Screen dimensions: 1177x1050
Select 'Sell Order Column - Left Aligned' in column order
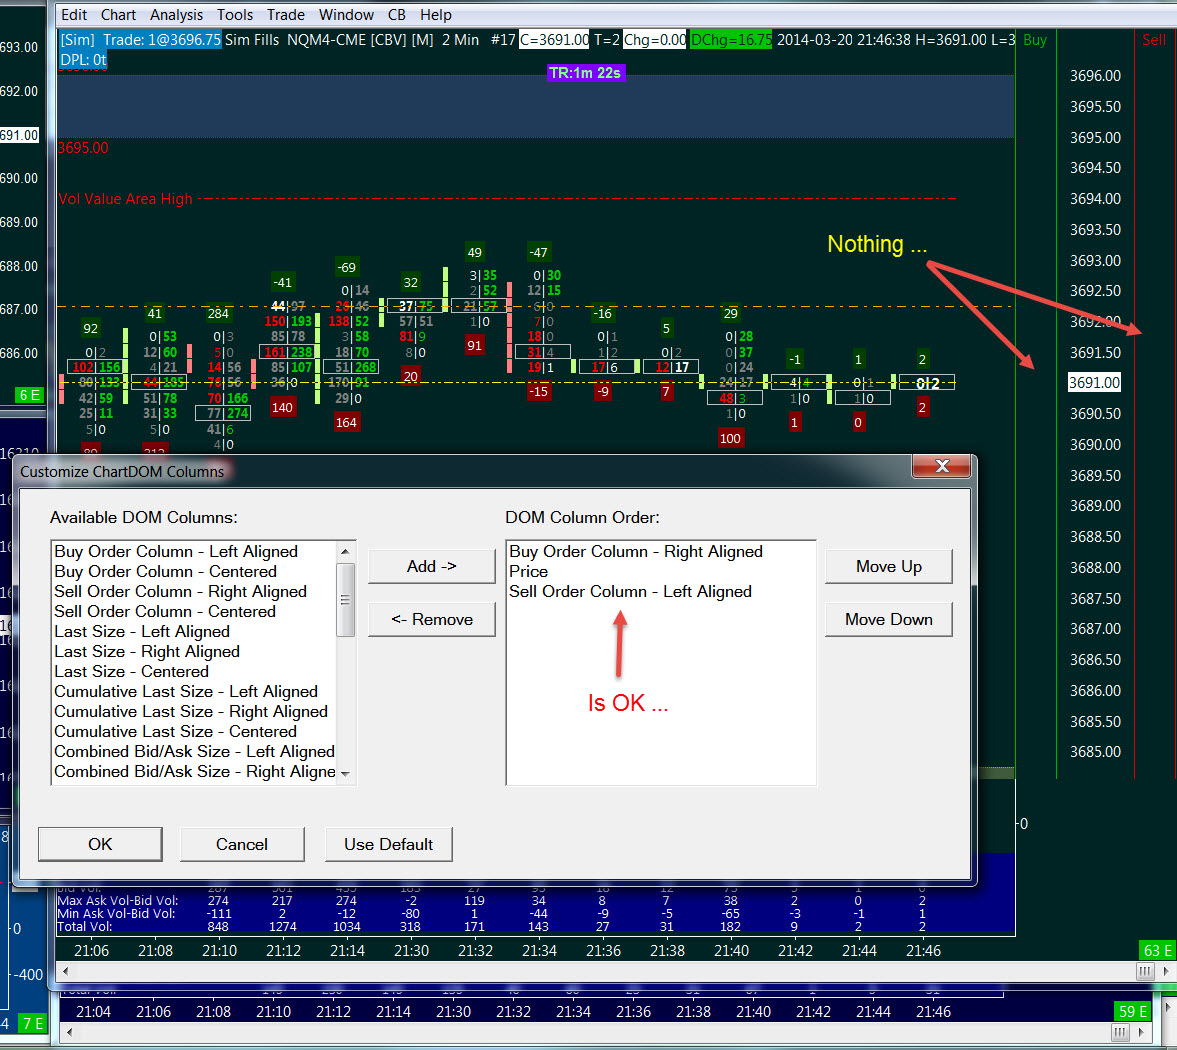click(630, 591)
